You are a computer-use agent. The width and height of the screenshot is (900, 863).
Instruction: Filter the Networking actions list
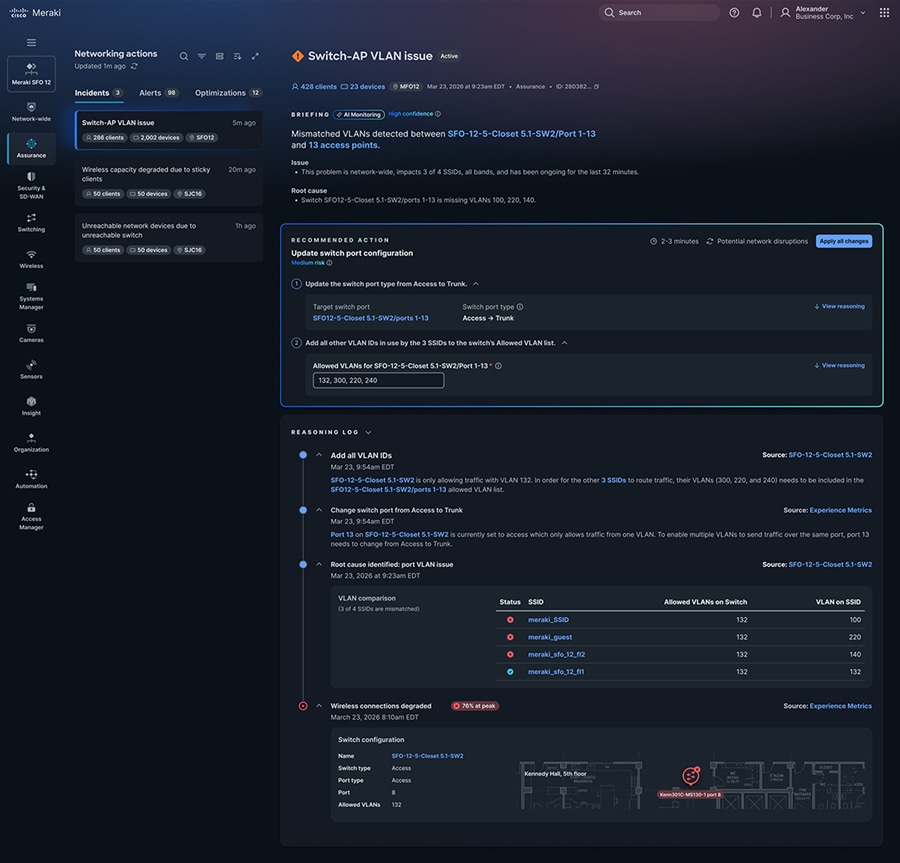[x=201, y=56]
